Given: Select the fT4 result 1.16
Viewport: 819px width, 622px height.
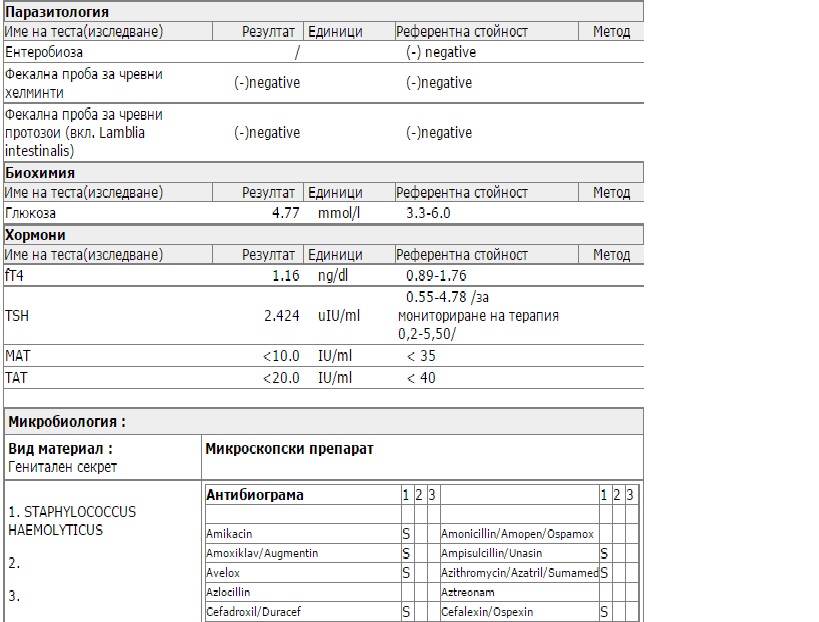Looking at the screenshot, I should [286, 275].
